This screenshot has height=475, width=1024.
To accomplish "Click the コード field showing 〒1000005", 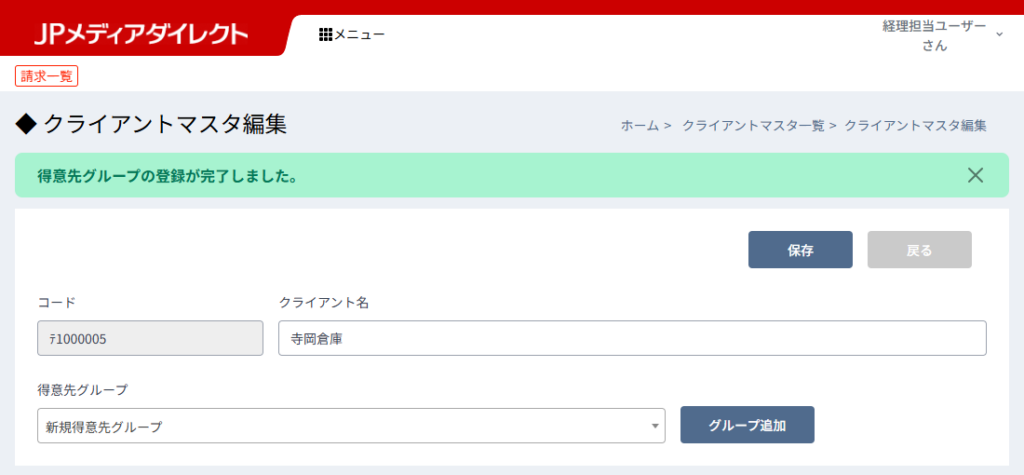I will [x=150, y=338].
